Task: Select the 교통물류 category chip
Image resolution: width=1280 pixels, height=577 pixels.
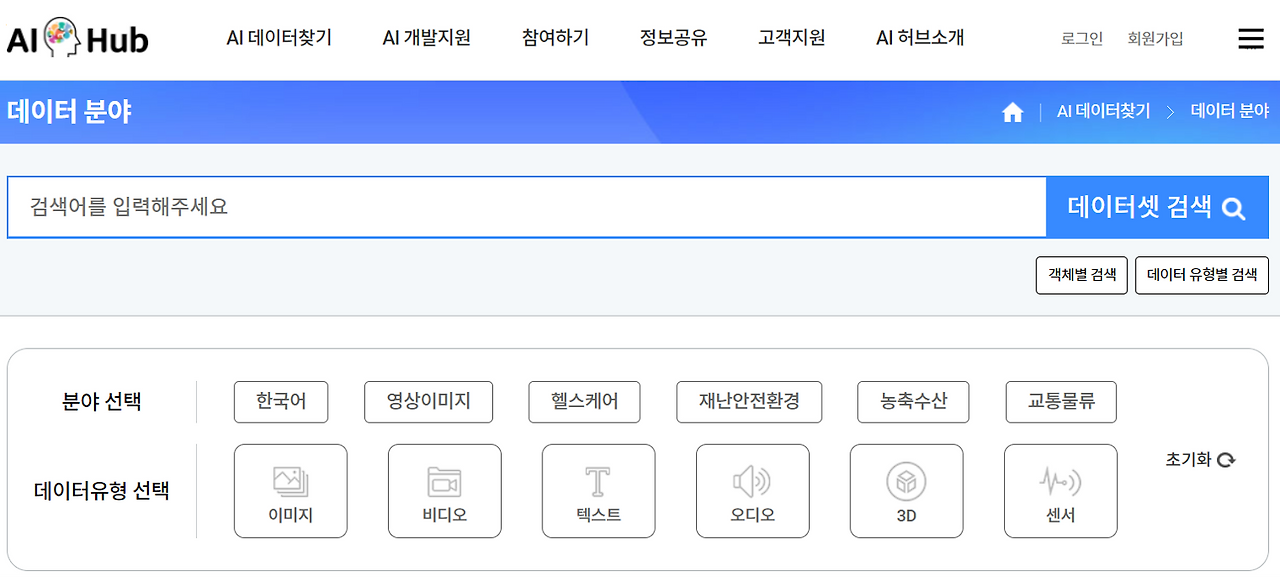Action: (x=1061, y=402)
